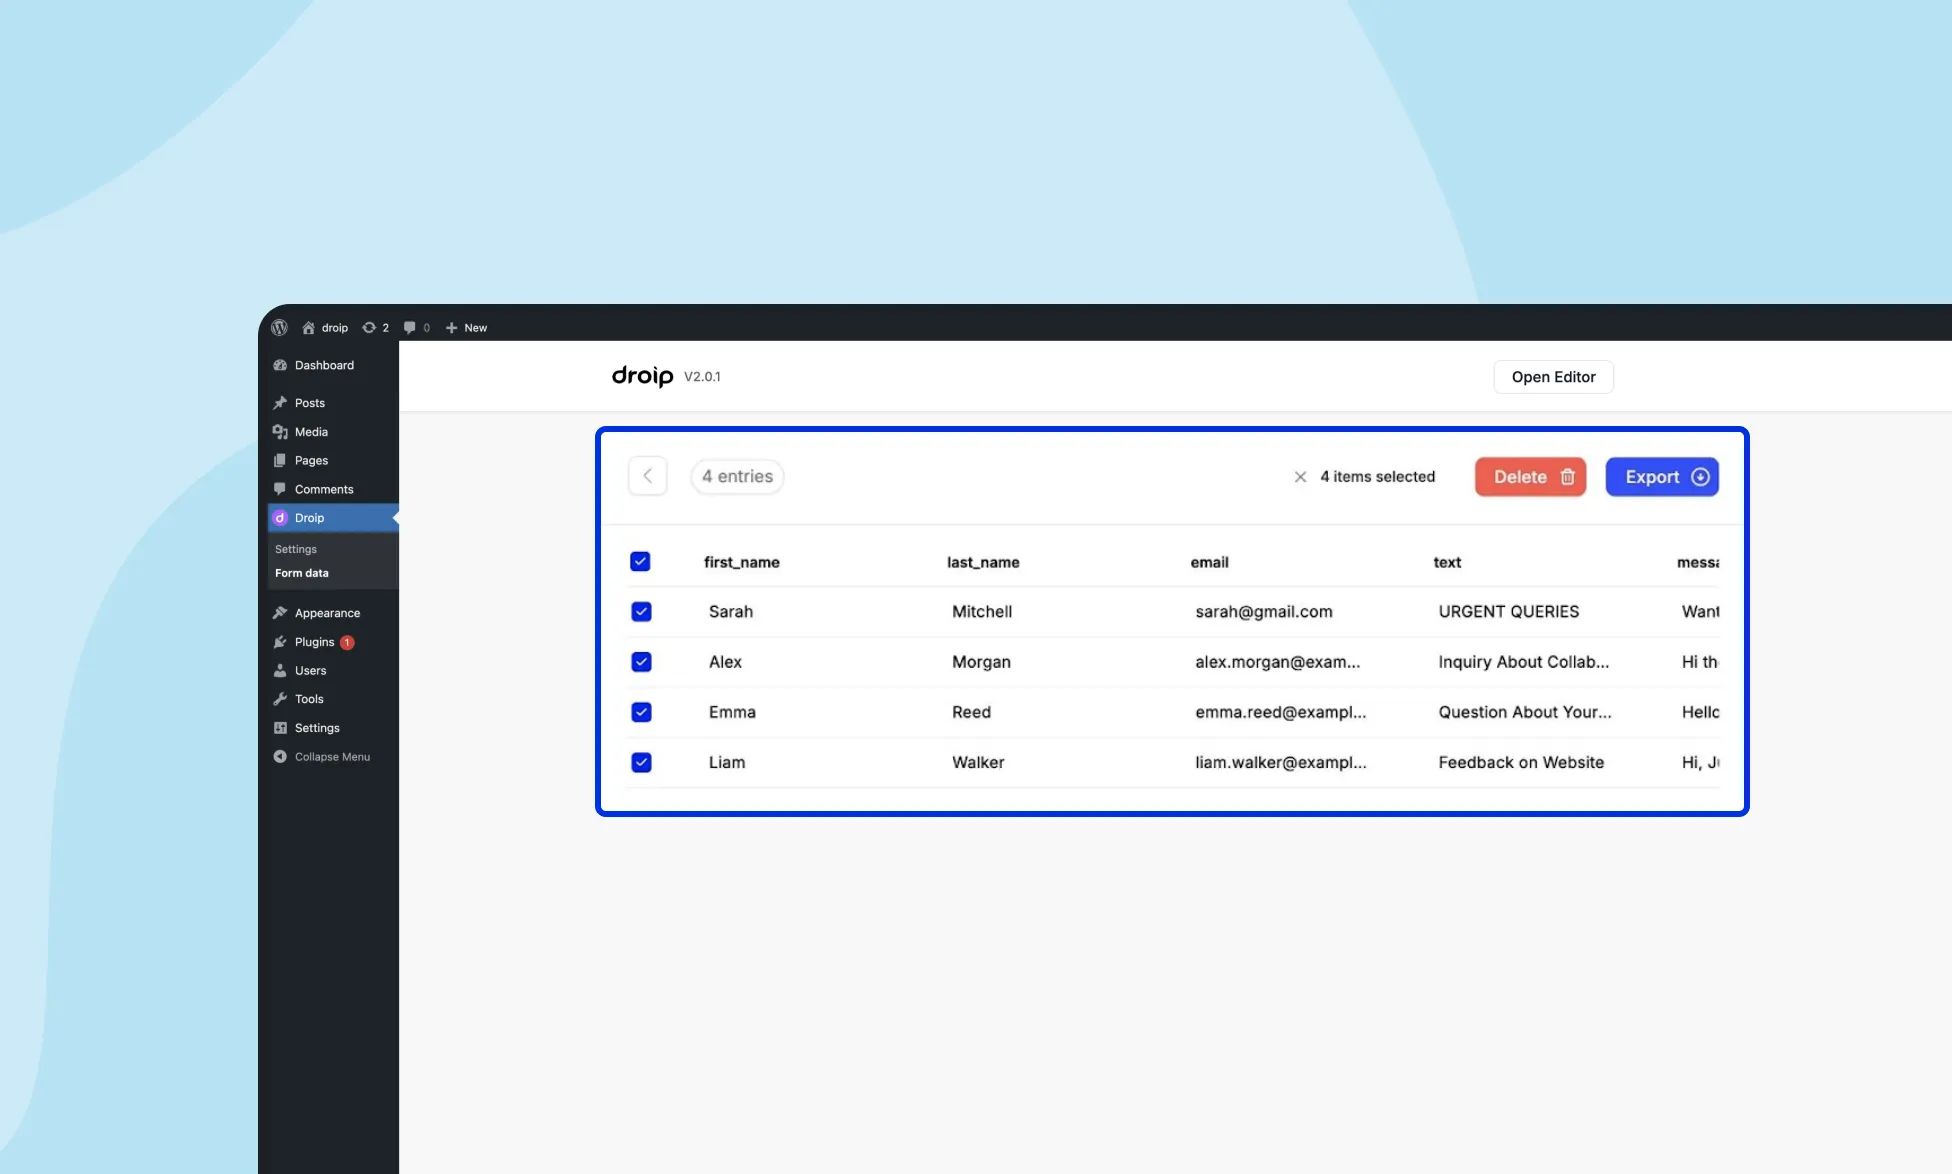Viewport: 1952px width, 1174px height.
Task: Click the Comments icon in sidebar
Action: 280,490
